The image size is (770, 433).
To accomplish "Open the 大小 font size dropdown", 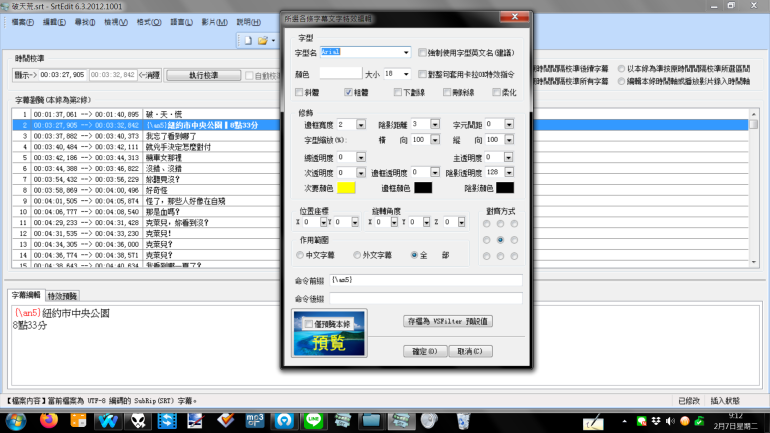I will pos(406,74).
